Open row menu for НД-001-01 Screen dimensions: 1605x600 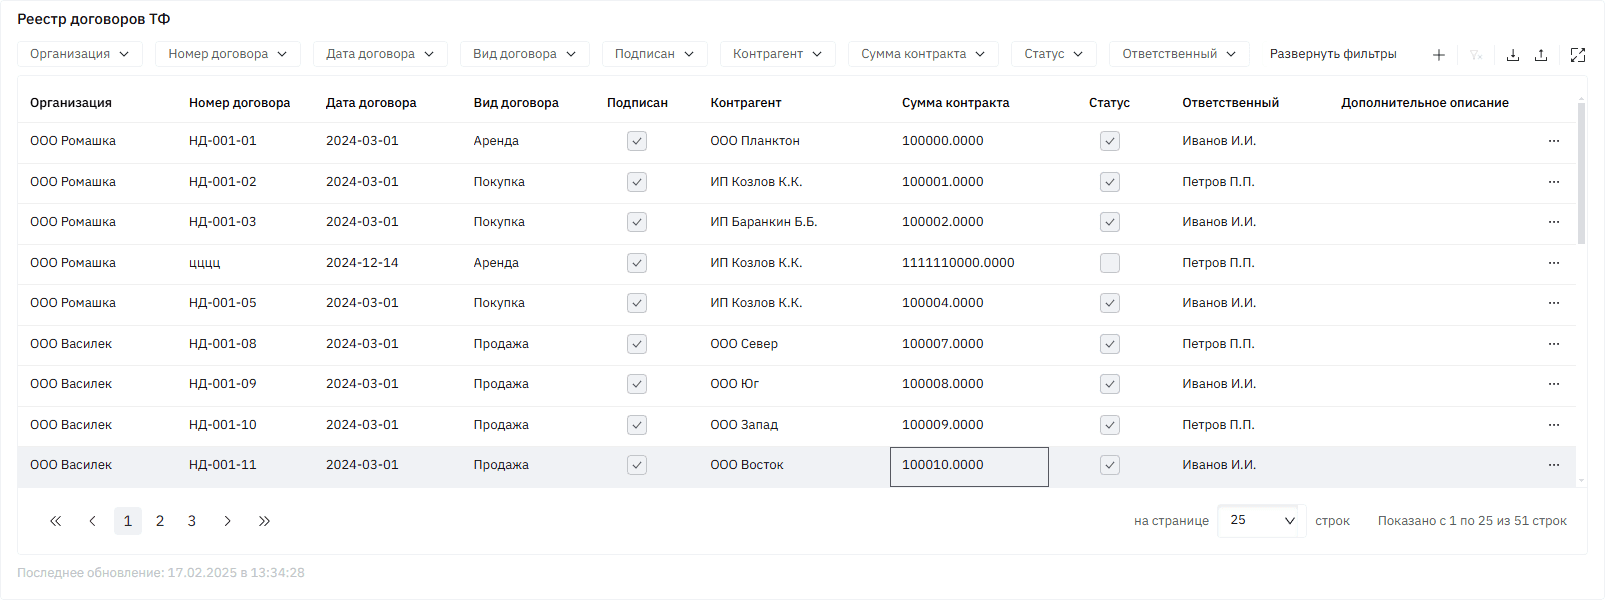pos(1554,141)
